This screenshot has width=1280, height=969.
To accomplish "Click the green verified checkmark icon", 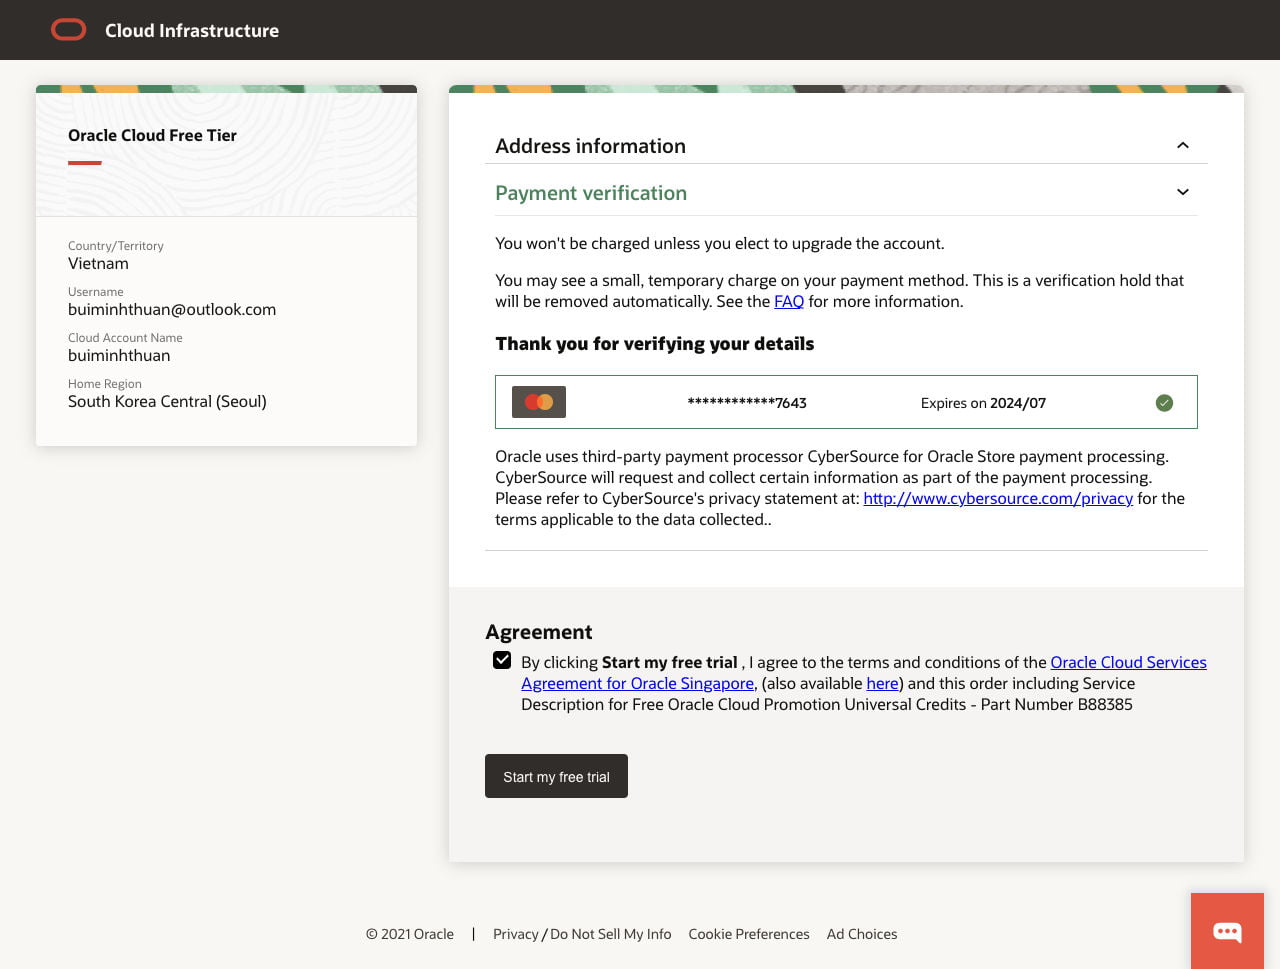I will click(x=1164, y=403).
